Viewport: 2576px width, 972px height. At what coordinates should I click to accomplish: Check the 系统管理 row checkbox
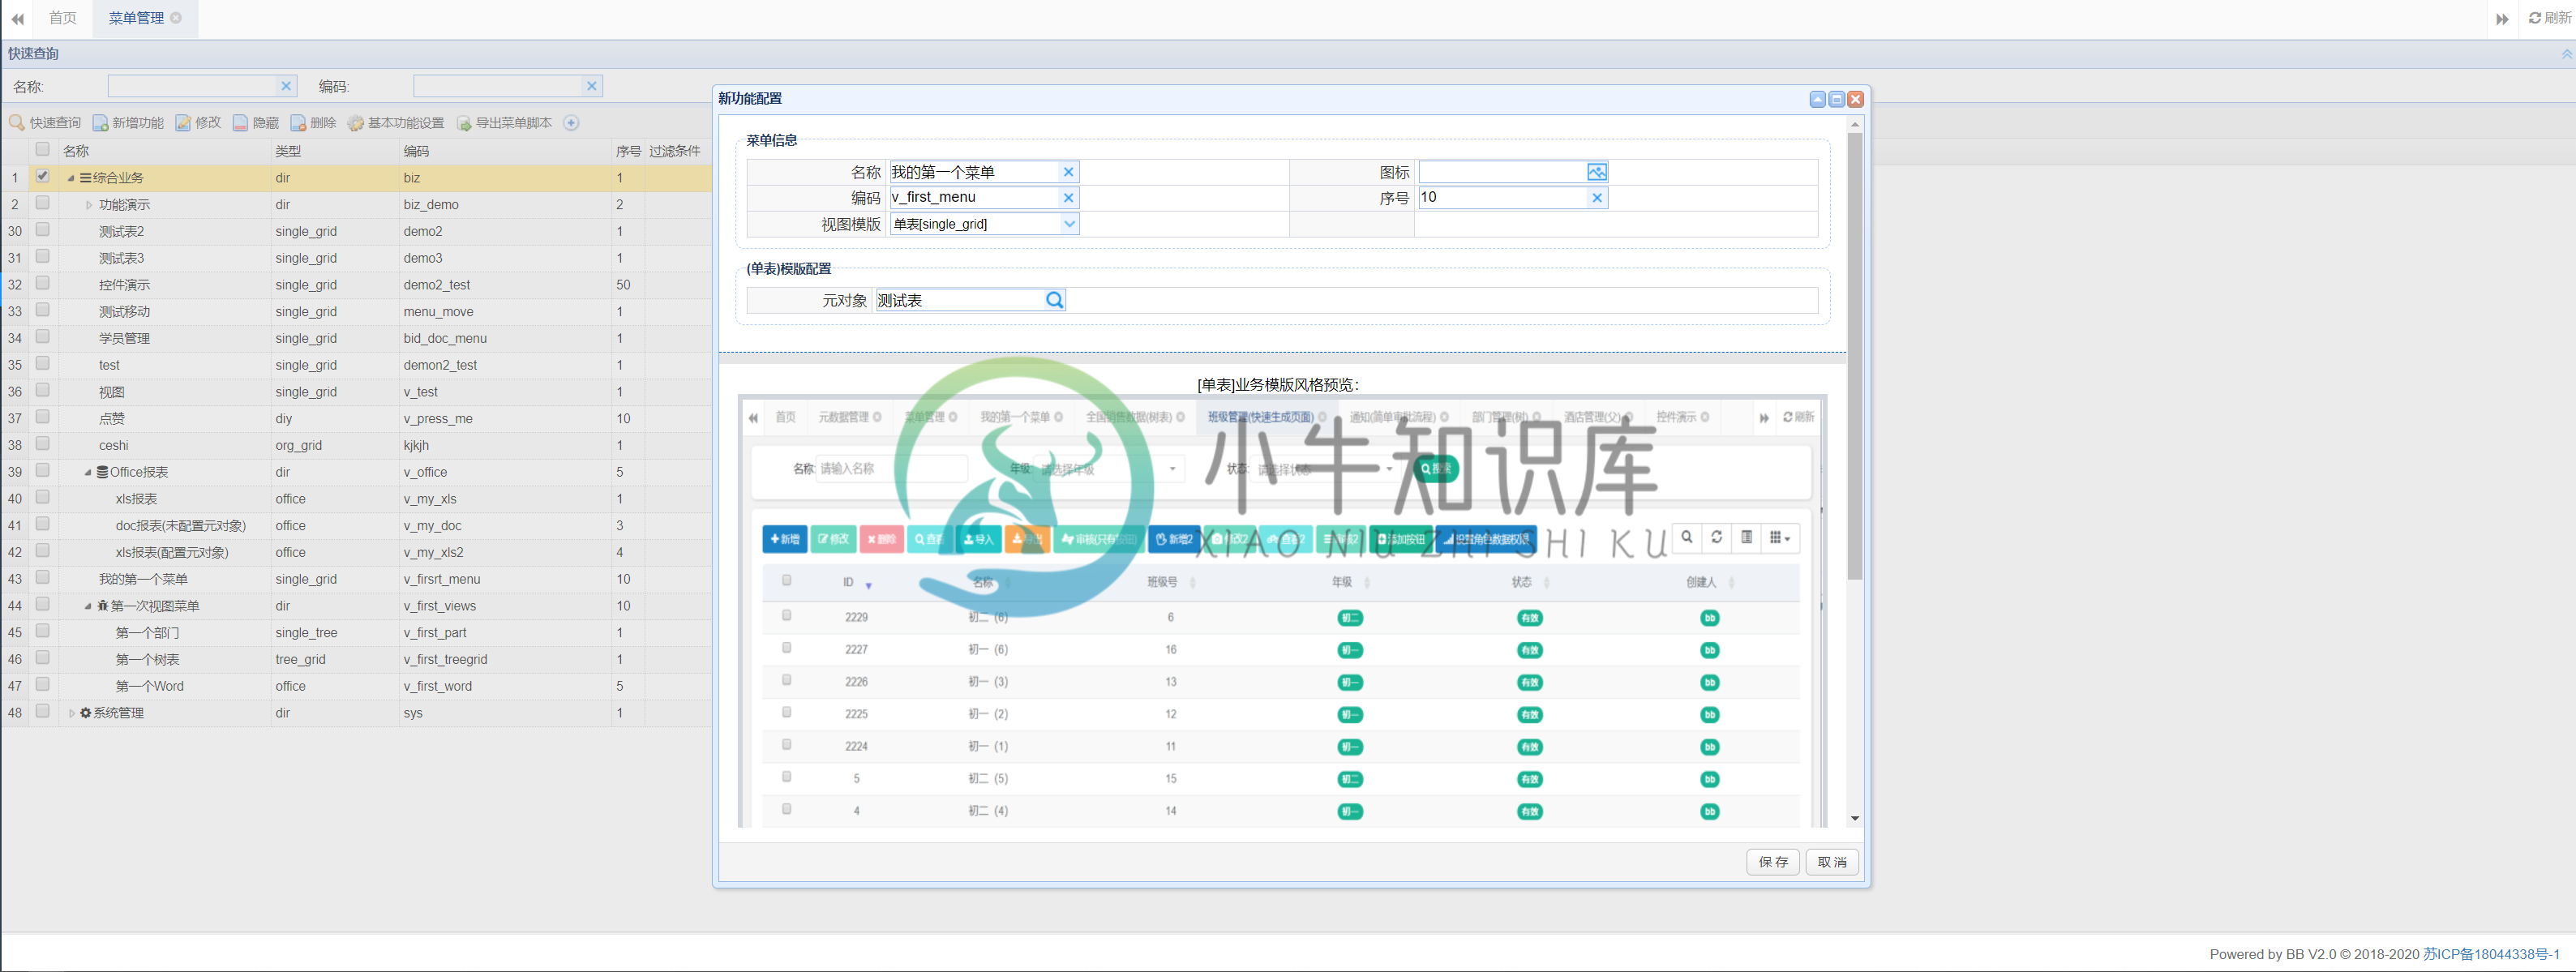42,712
